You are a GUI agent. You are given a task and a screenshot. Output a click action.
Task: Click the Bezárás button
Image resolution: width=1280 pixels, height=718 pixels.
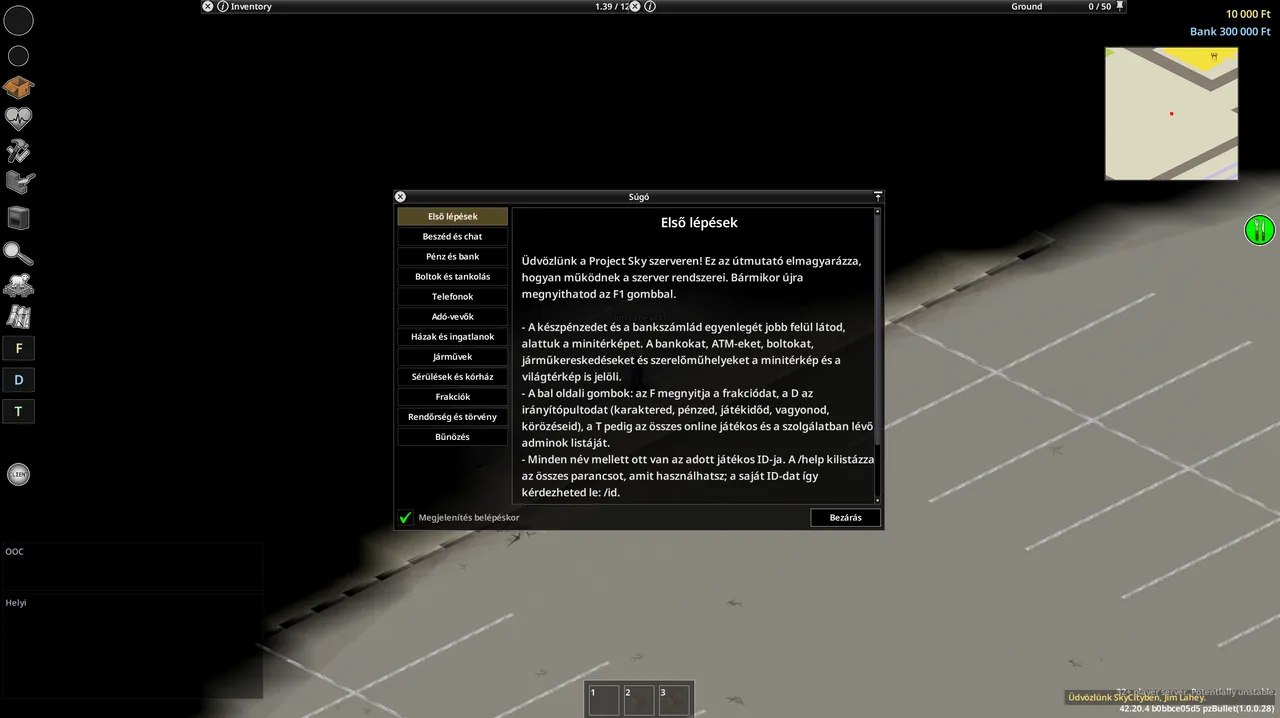tap(846, 518)
